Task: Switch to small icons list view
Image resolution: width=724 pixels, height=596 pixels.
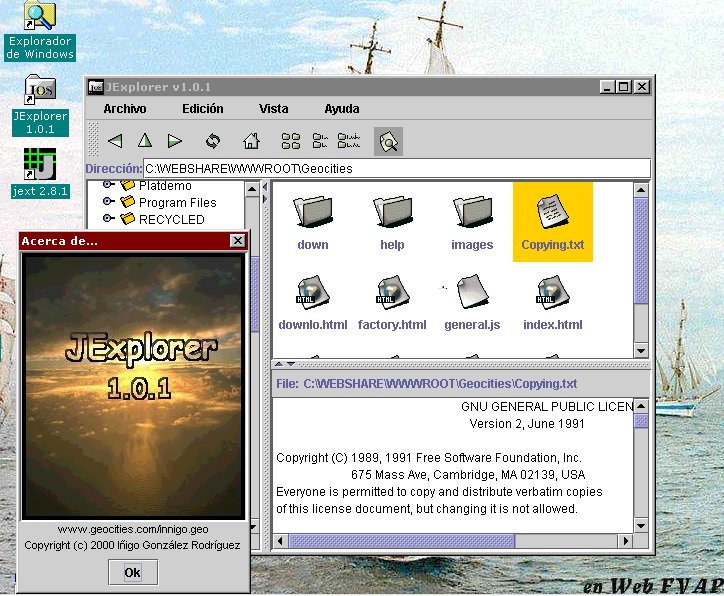Action: 320,141
